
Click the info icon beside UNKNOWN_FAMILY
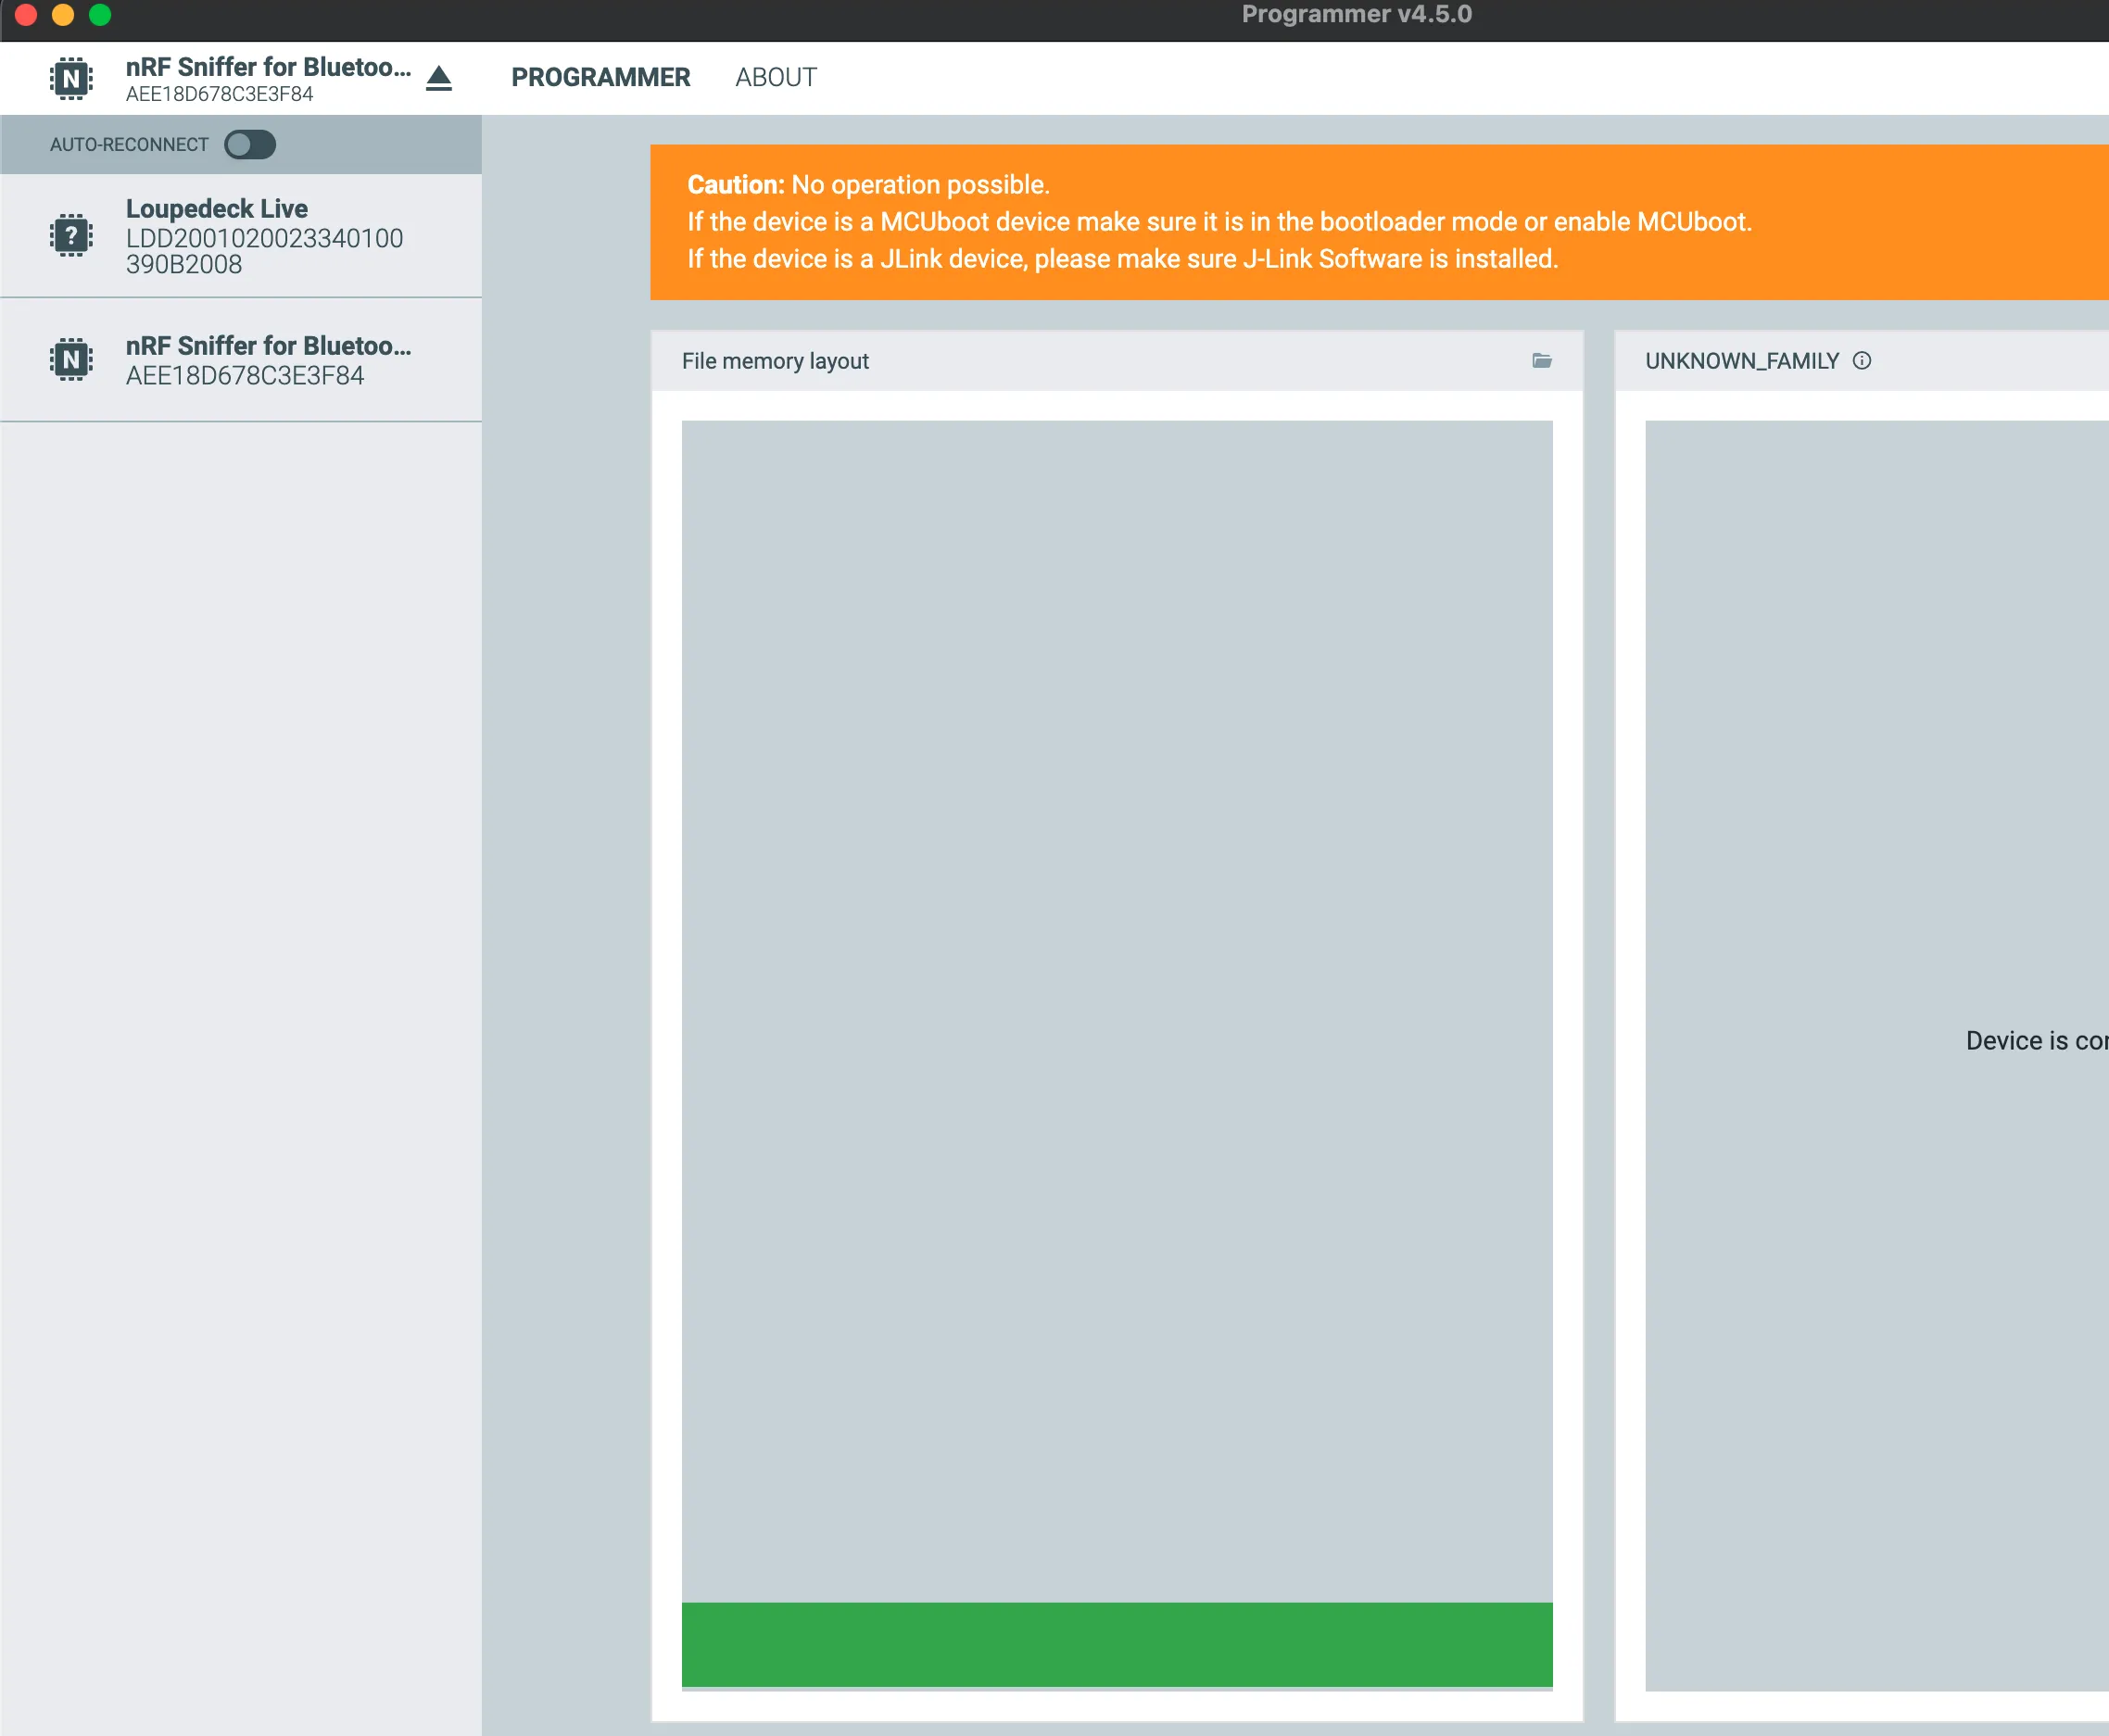pos(1861,361)
